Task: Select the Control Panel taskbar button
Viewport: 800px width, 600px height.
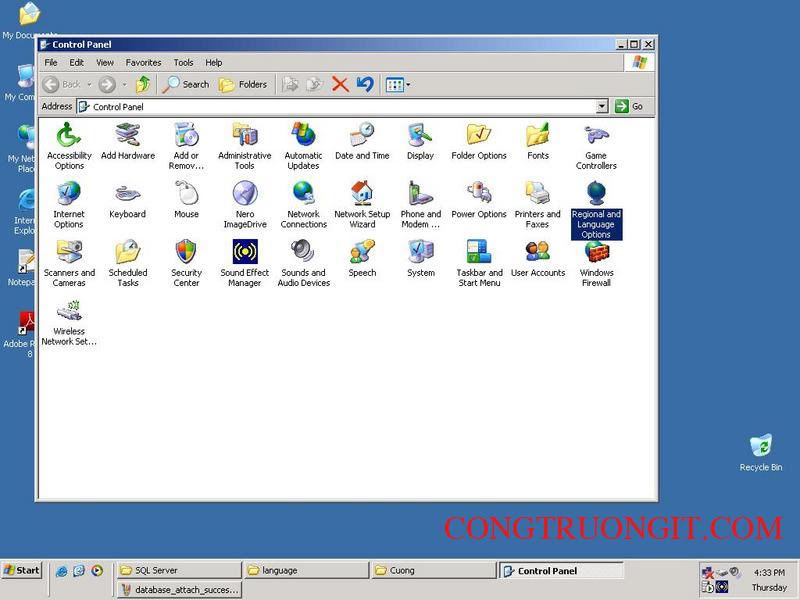Action: click(560, 570)
